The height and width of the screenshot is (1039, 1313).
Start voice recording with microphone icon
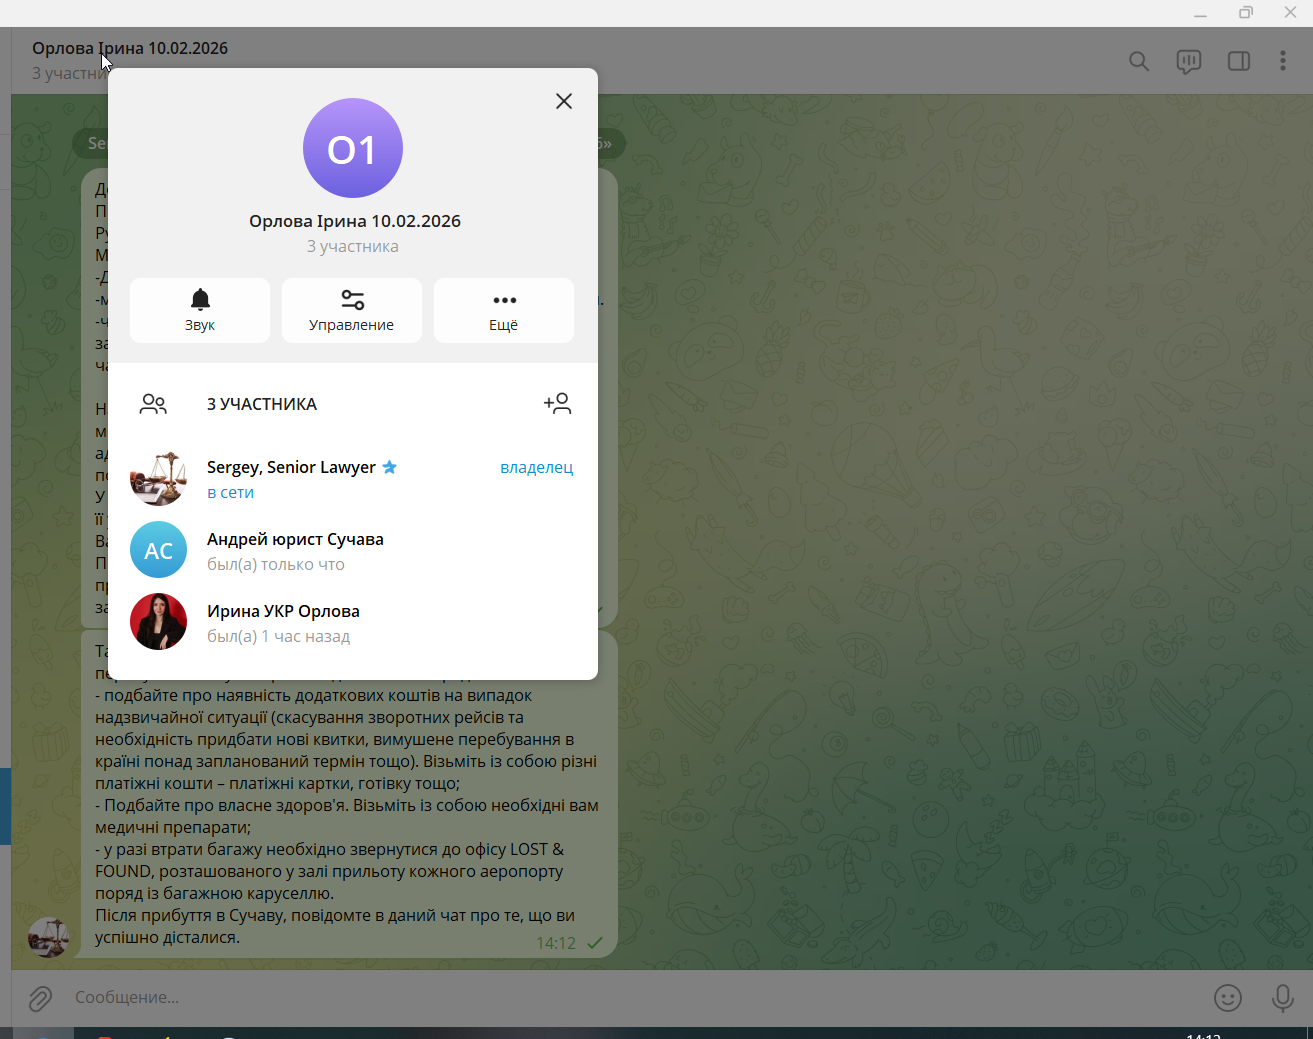click(1283, 998)
